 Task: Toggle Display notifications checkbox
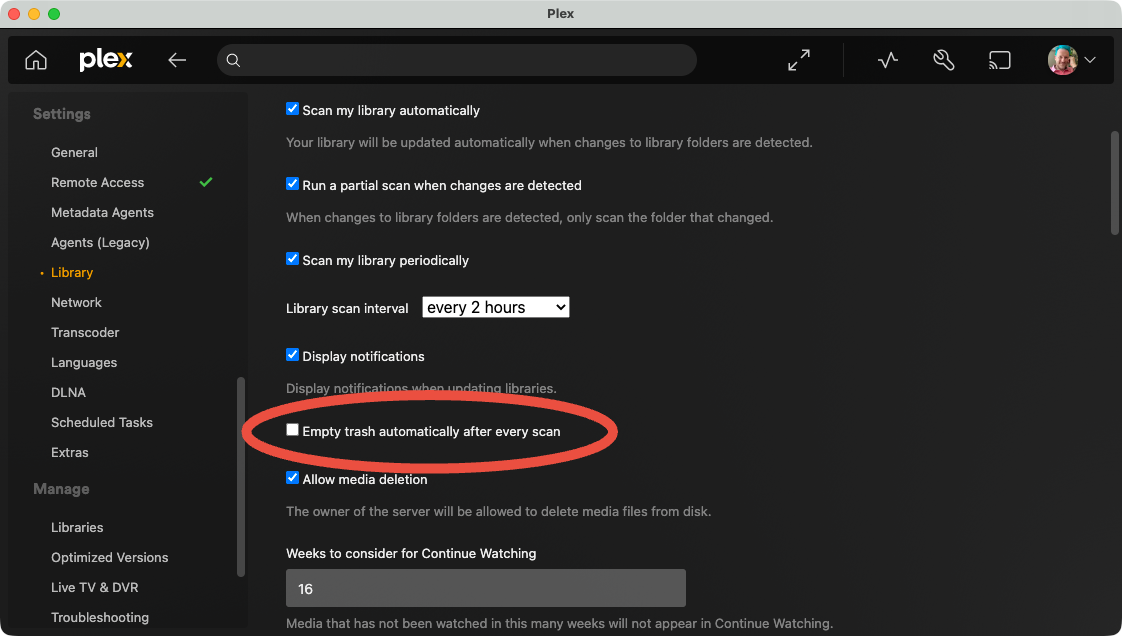click(292, 355)
